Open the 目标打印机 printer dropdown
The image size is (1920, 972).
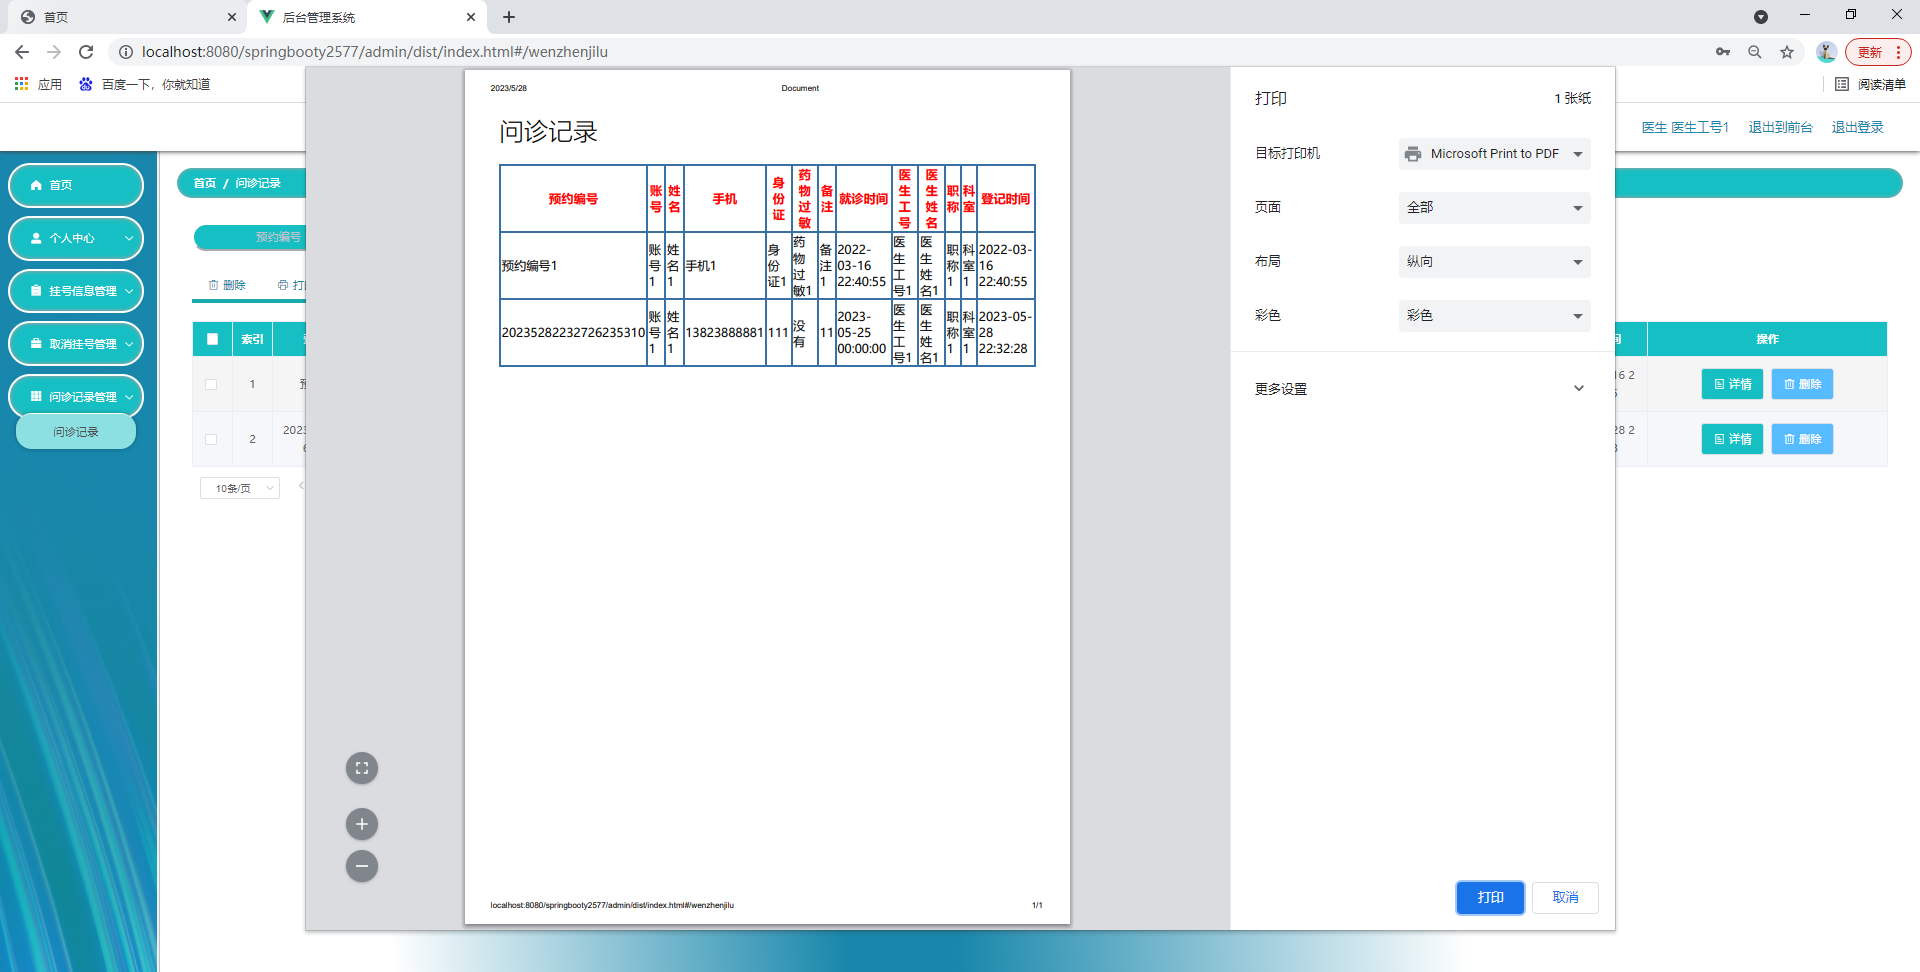(x=1494, y=154)
